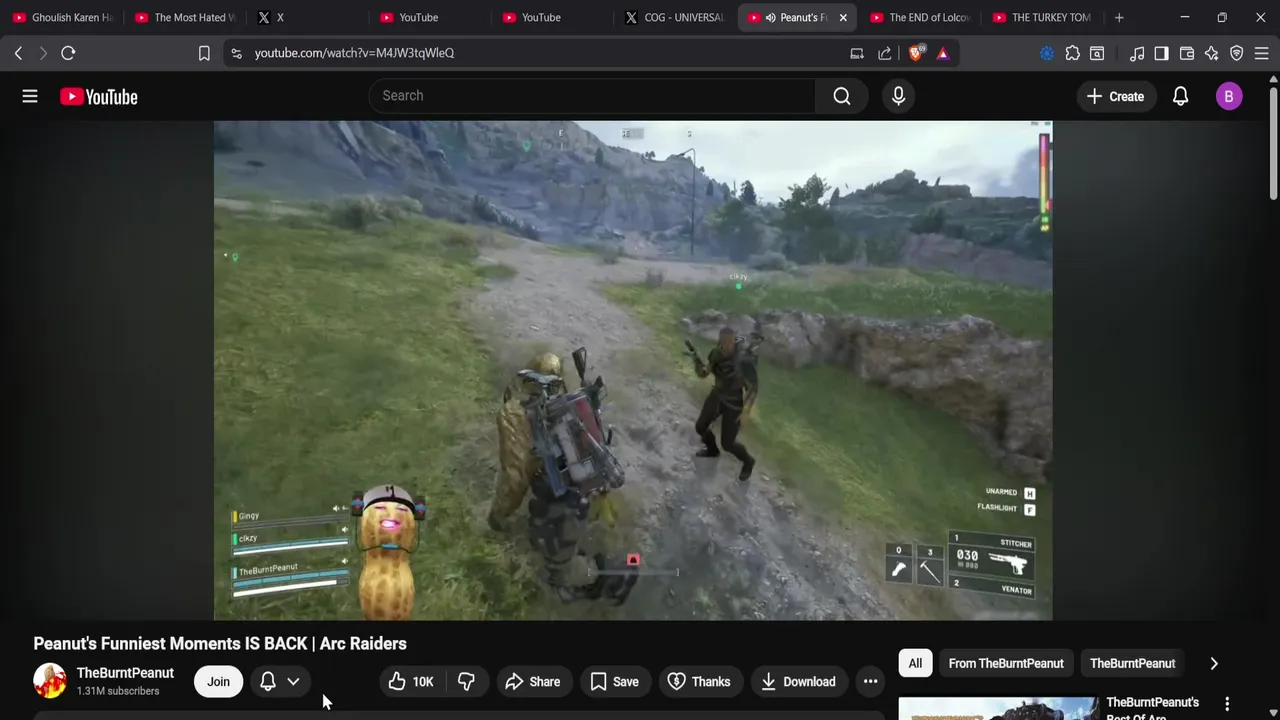Open subscription notification bell dropdown
The height and width of the screenshot is (720, 1280).
coord(280,682)
